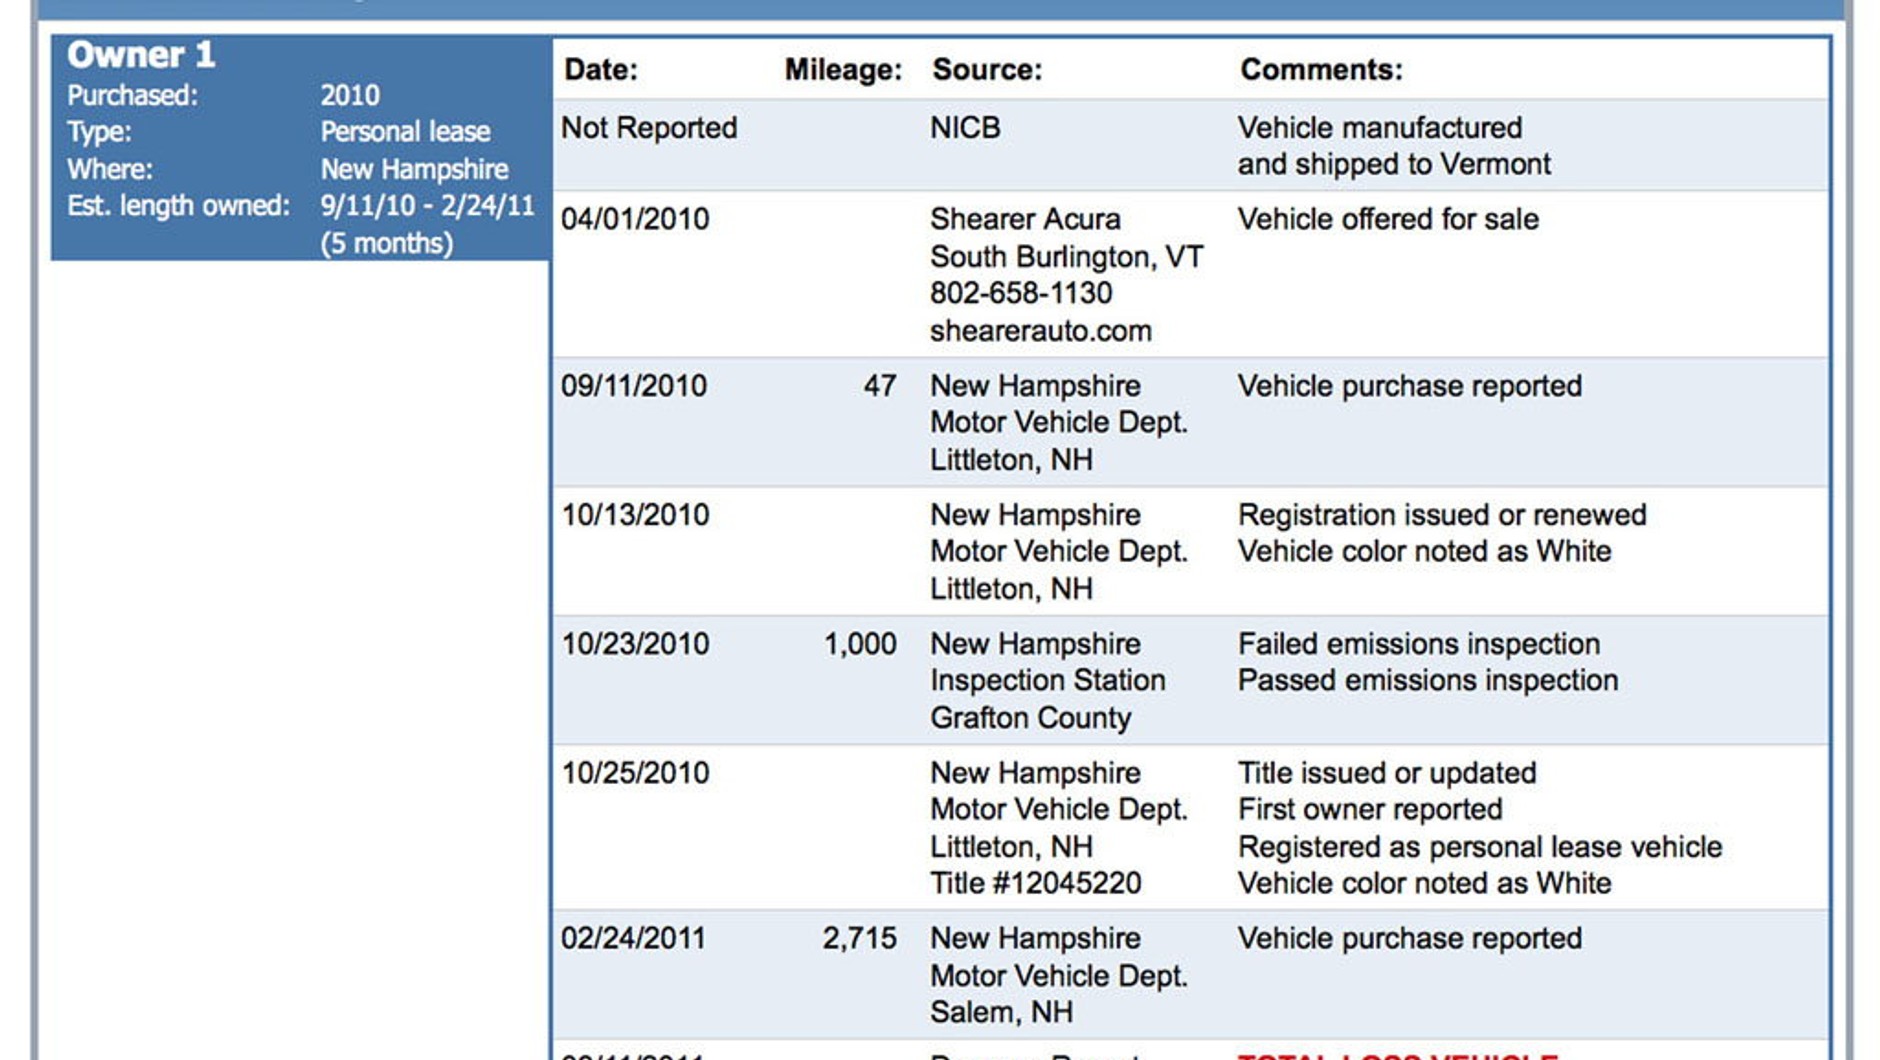The width and height of the screenshot is (1880, 1060).
Task: Click 'Vehicle manufactured' comment text
Action: coord(1380,128)
